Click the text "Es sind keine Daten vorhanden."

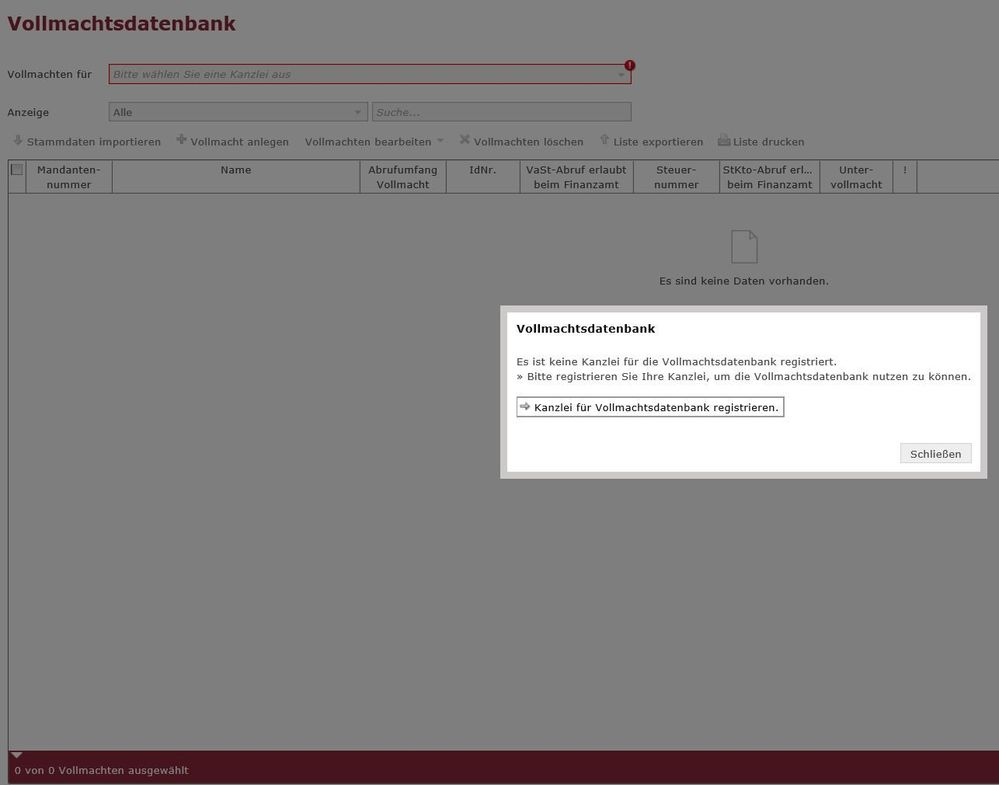pos(744,281)
